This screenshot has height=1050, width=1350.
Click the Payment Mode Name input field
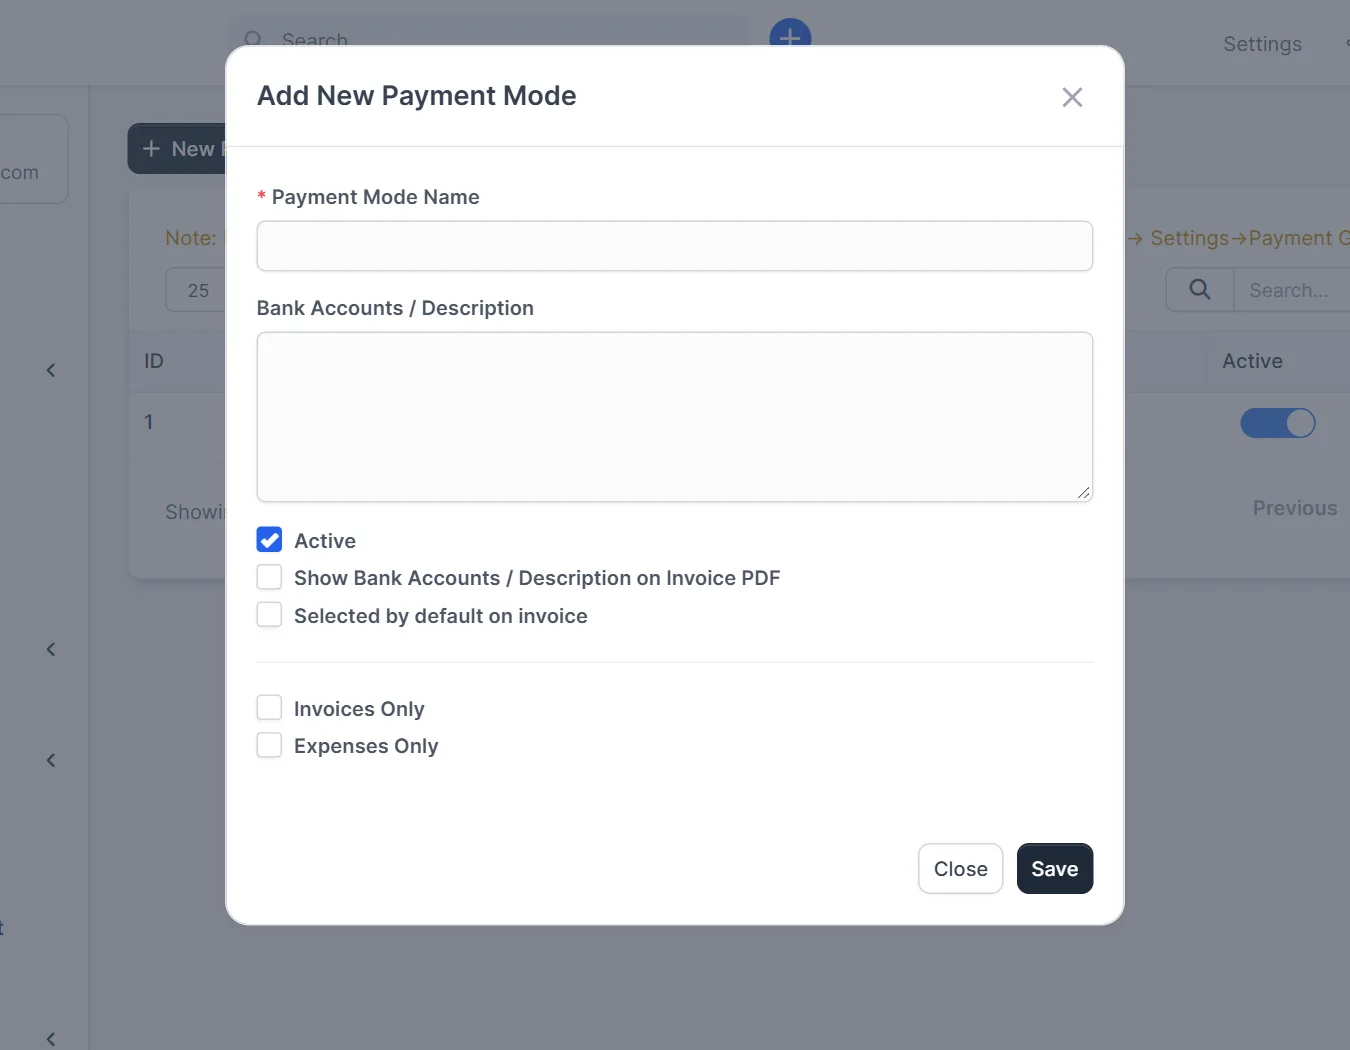675,246
